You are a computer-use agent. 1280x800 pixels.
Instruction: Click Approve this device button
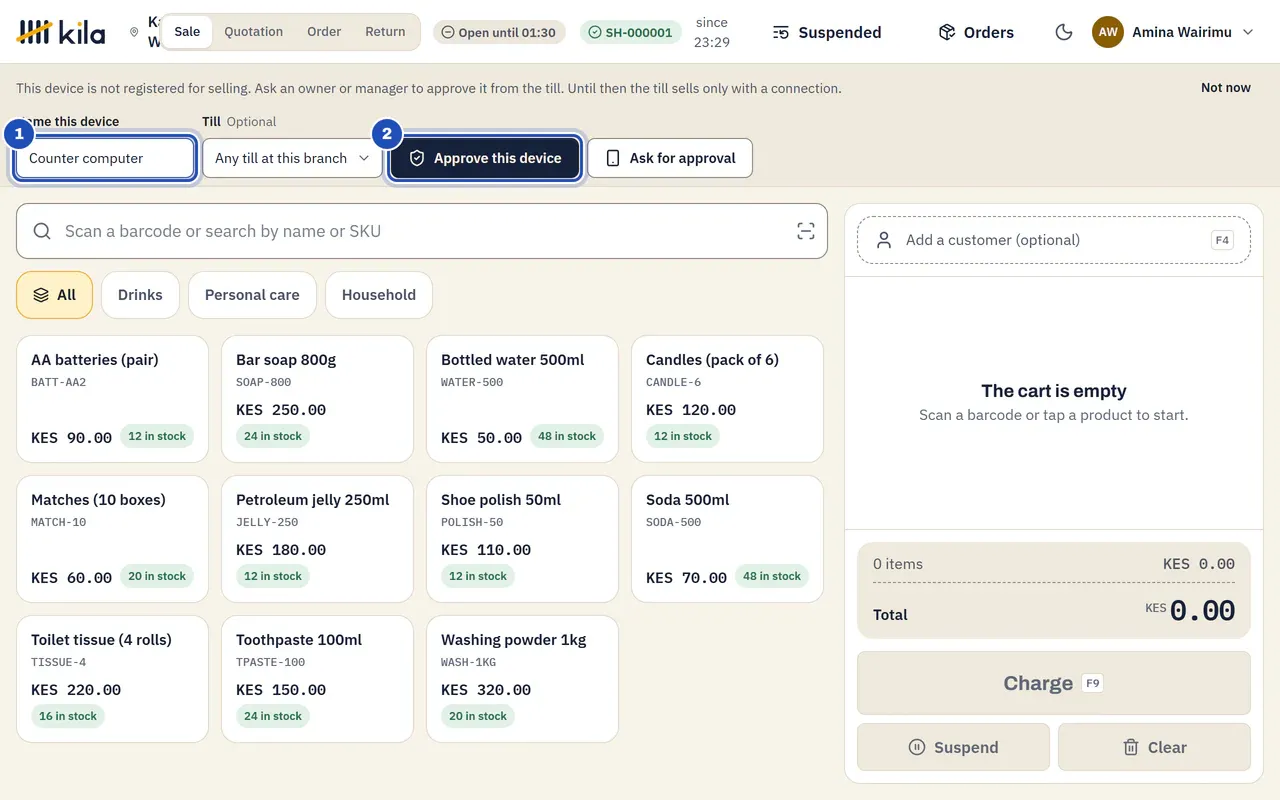(485, 158)
